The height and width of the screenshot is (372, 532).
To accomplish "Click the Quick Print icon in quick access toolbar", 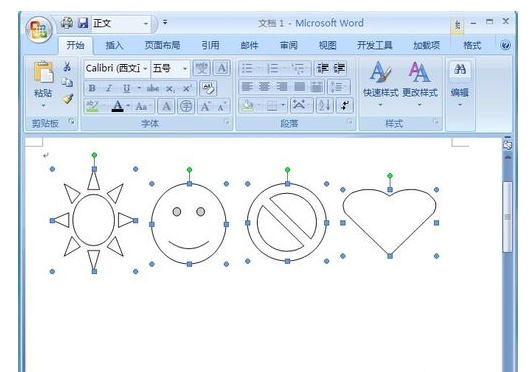I will [x=67, y=23].
